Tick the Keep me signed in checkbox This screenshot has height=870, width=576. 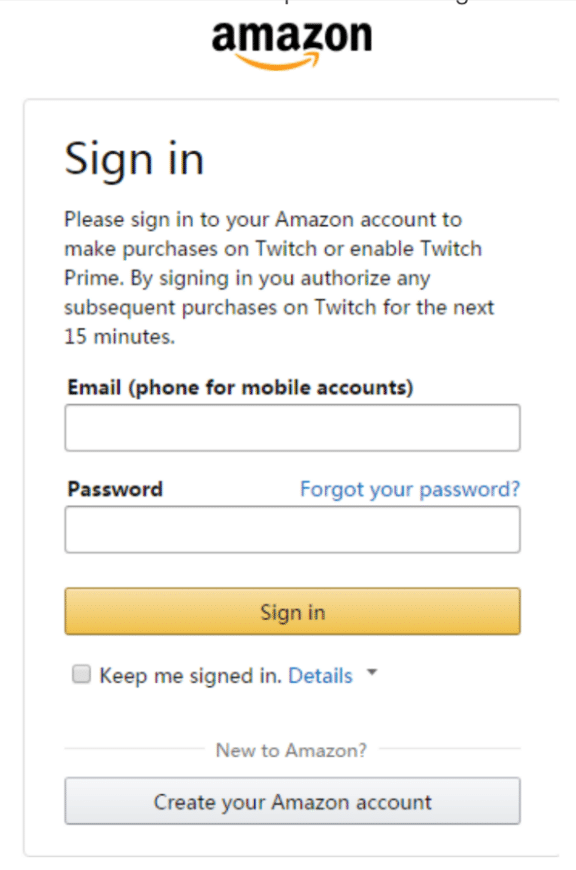pos(82,674)
